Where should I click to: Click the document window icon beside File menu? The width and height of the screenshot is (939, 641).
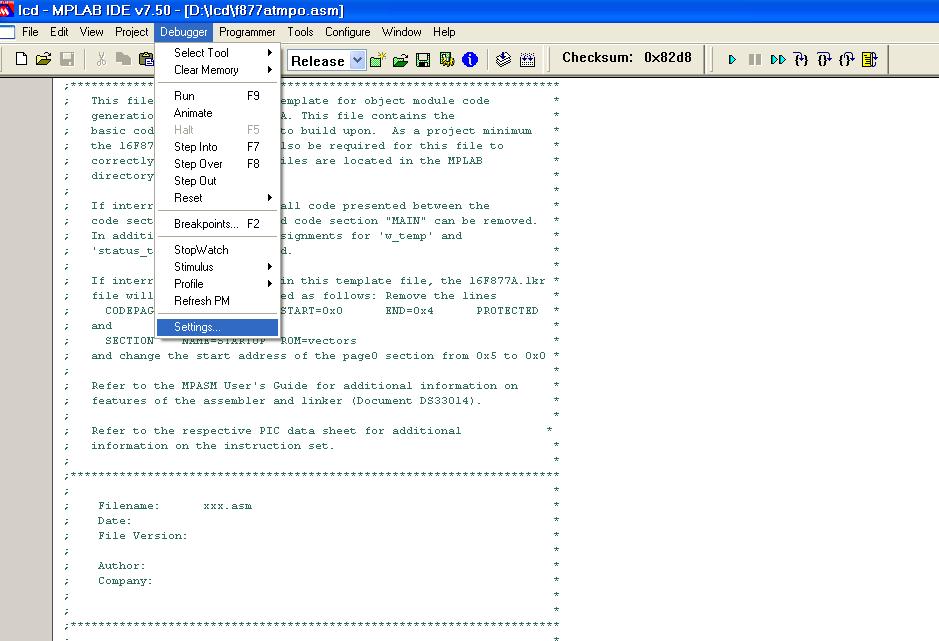coord(7,32)
